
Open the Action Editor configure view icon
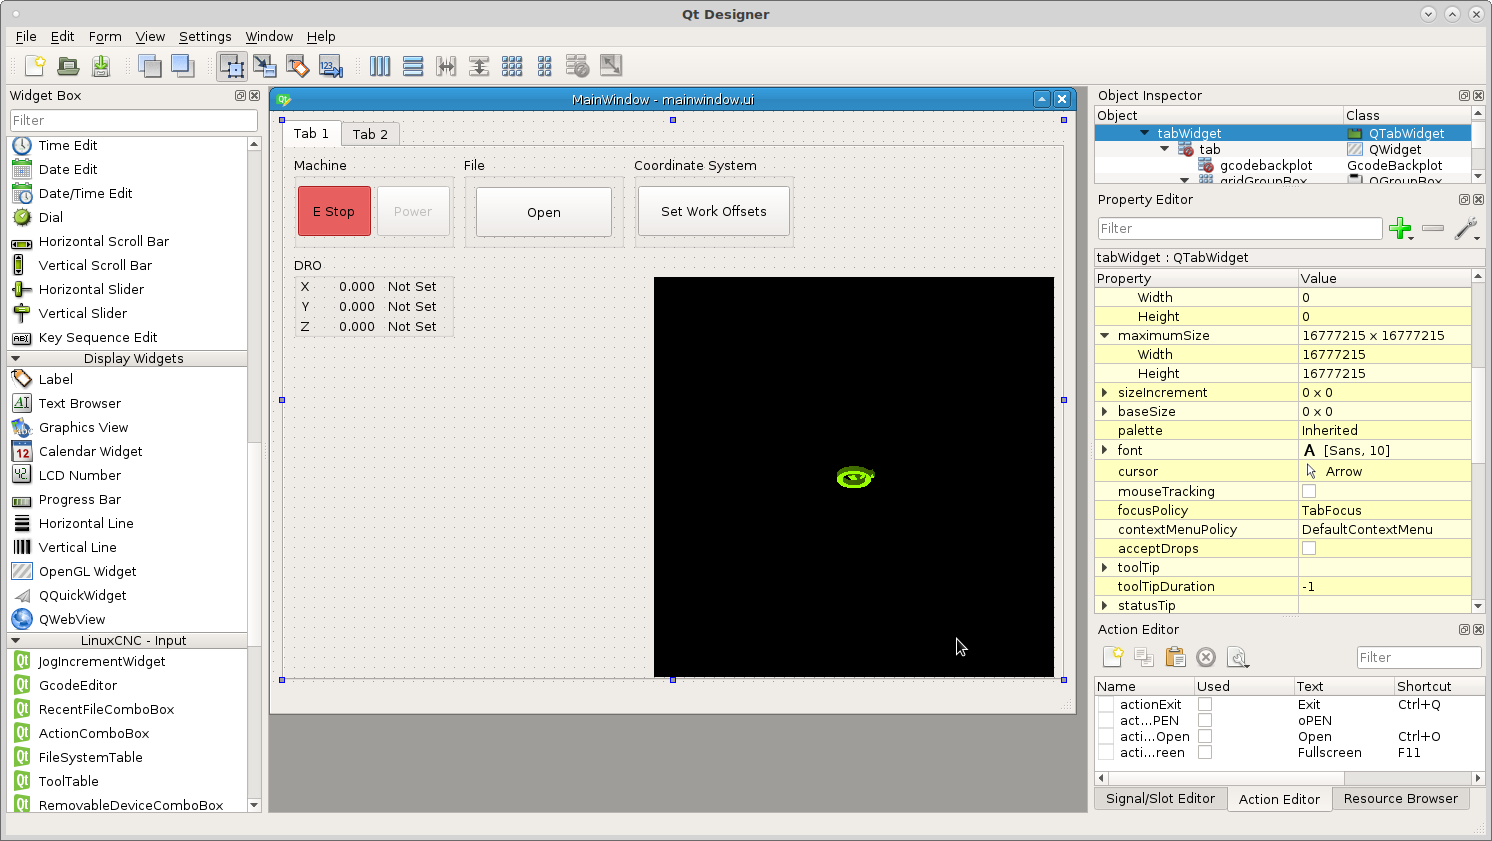(1238, 657)
